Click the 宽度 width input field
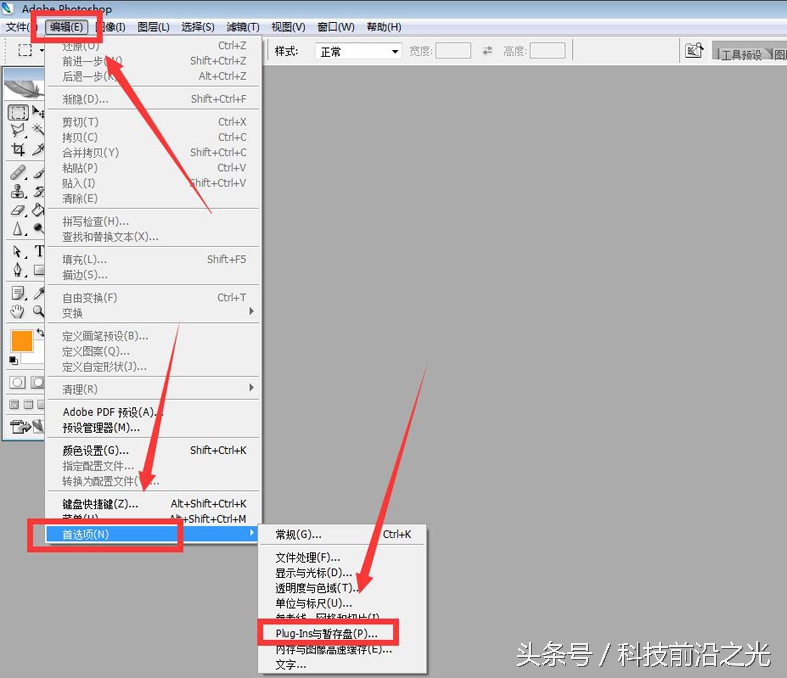The width and height of the screenshot is (787, 678). point(453,51)
